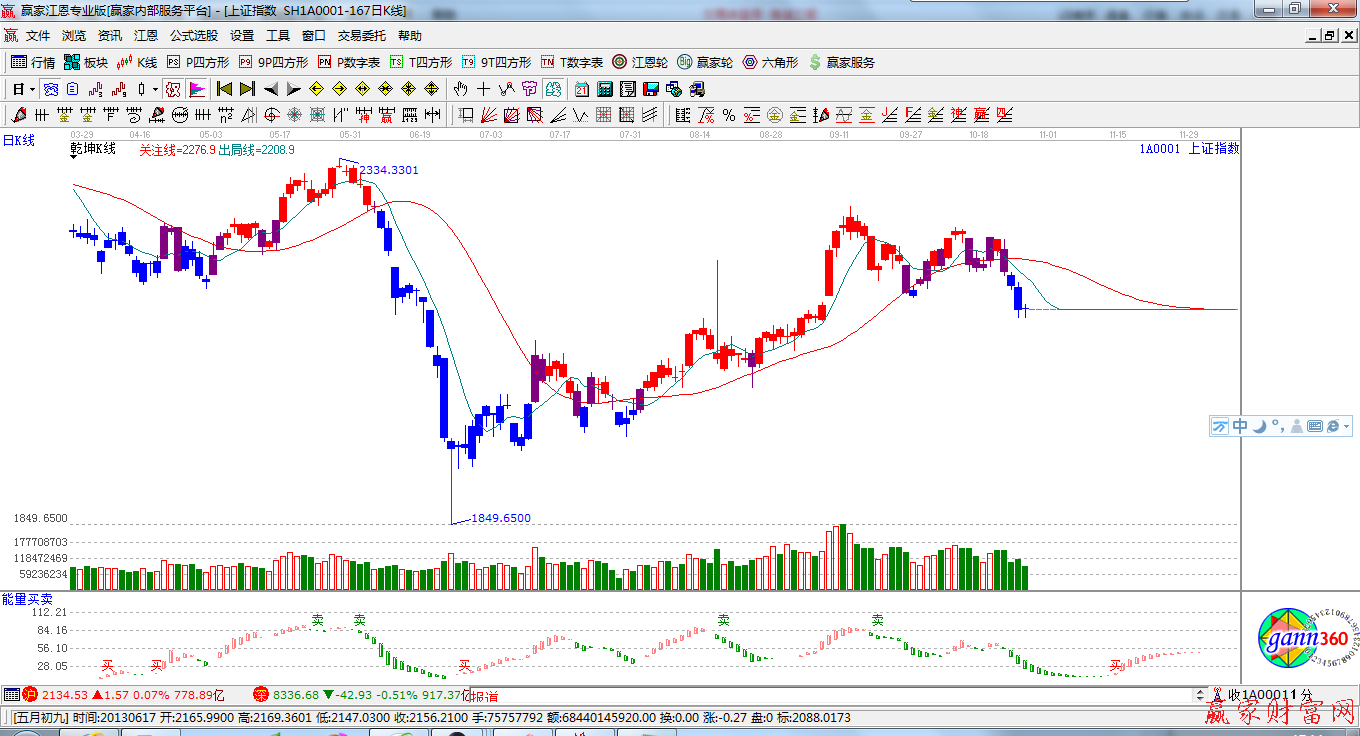Viewport: 1360px width, 736px height.
Task: Click the 日K线 chart label
Action: (x=18, y=141)
